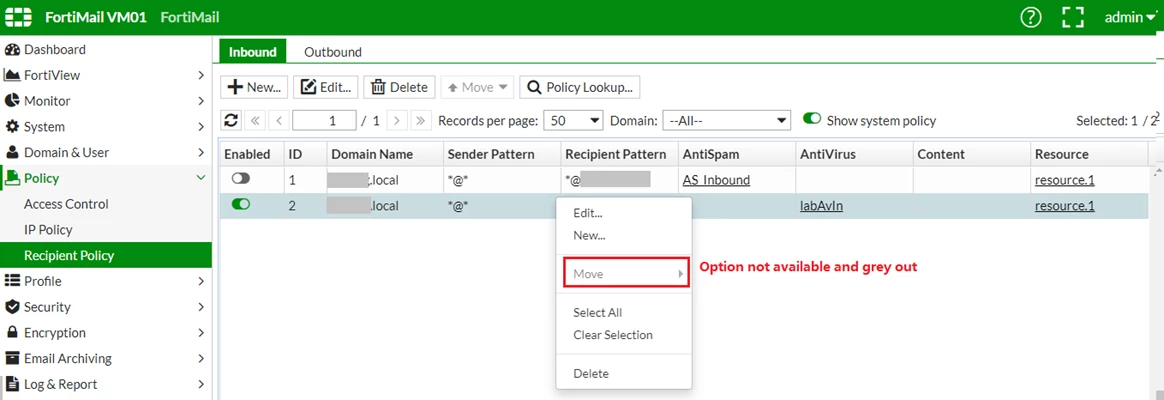This screenshot has height=400, width=1164.
Task: Expand Log & Report chevron
Action: [201, 384]
